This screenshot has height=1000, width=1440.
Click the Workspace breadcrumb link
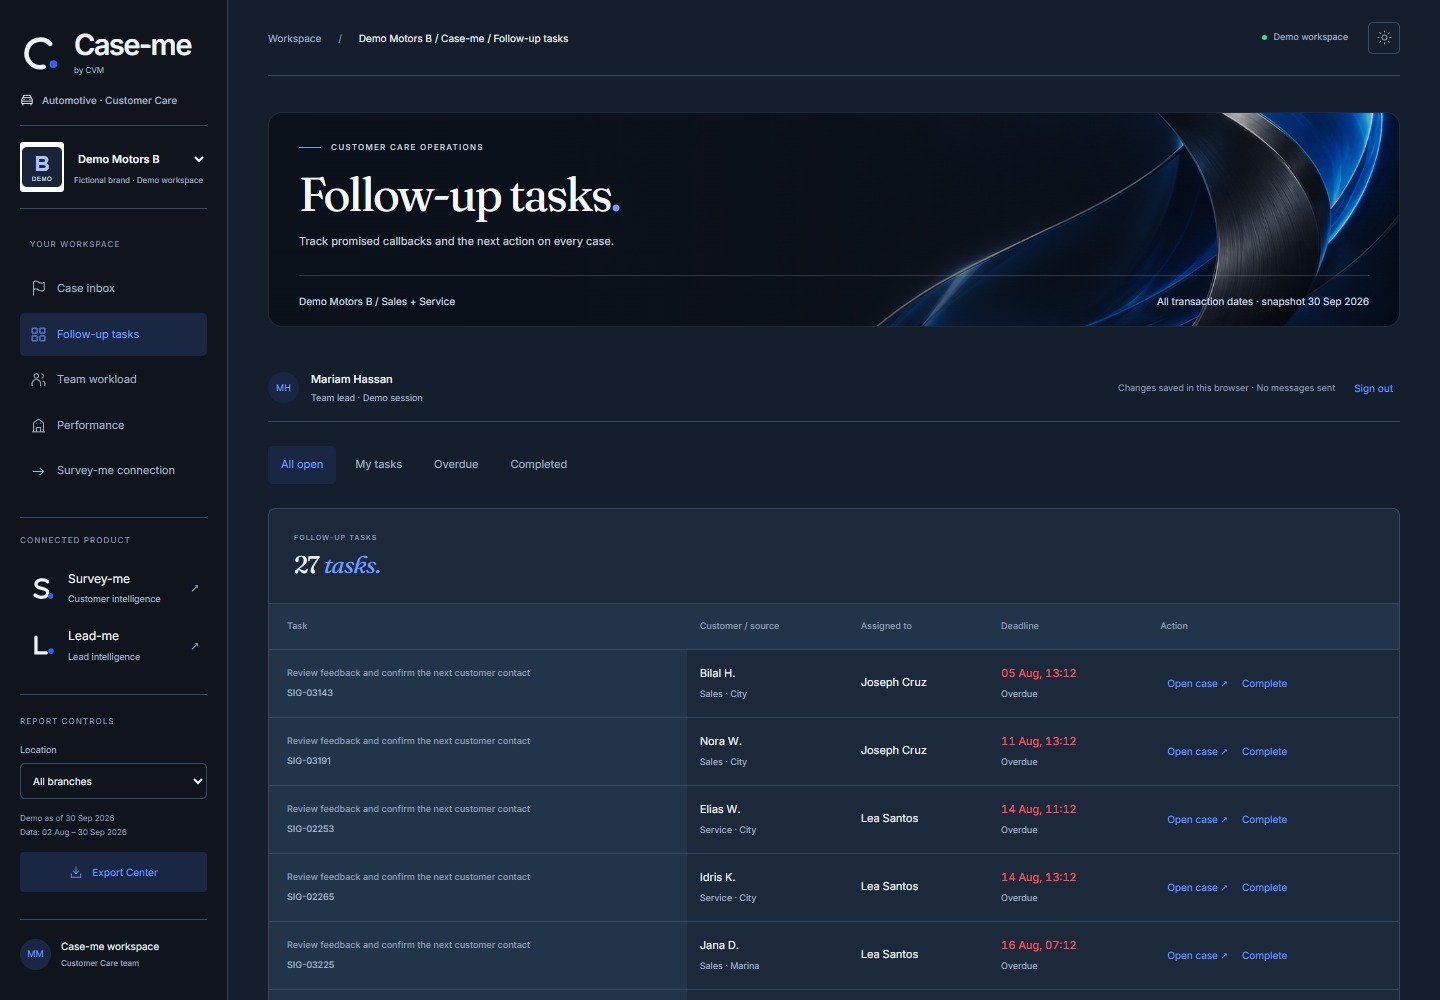pos(295,39)
